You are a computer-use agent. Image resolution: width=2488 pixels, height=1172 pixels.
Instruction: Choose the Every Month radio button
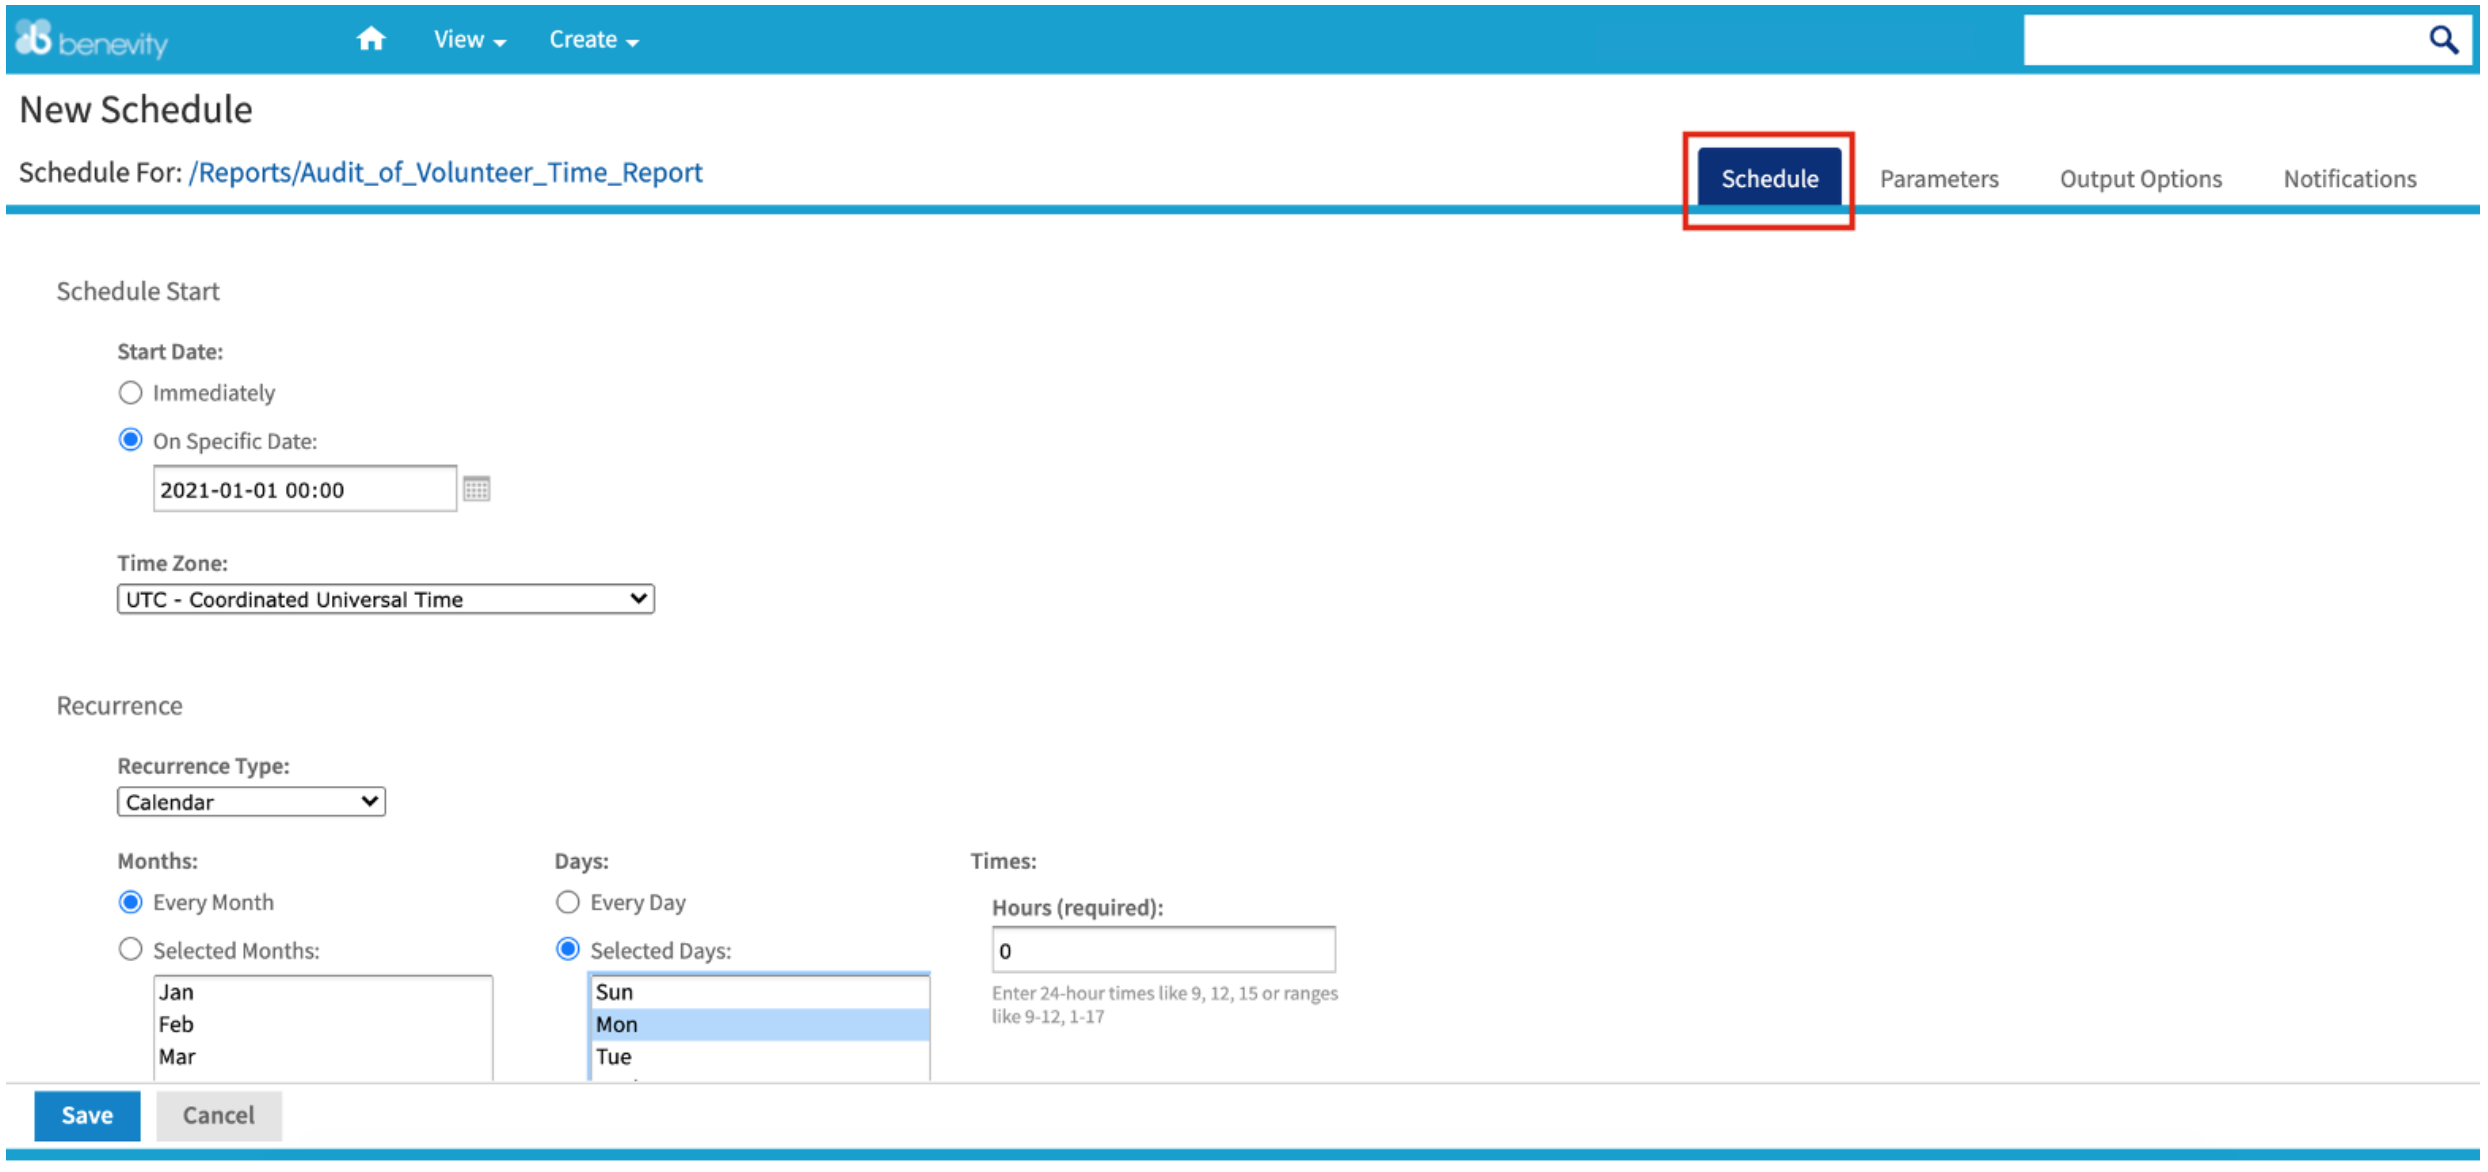131,902
